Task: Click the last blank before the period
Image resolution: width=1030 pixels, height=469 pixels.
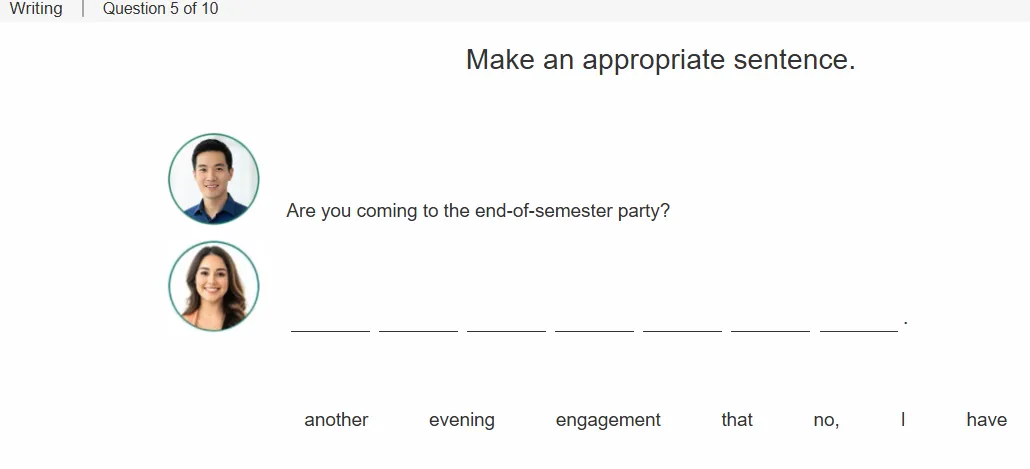Action: (859, 322)
